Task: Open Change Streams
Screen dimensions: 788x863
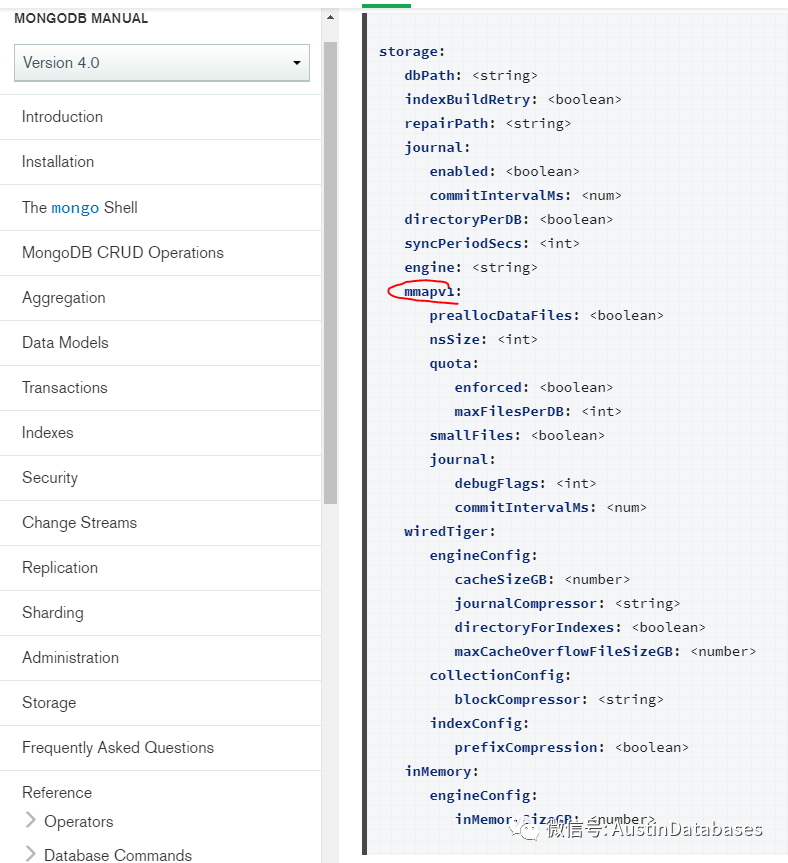Action: [79, 522]
